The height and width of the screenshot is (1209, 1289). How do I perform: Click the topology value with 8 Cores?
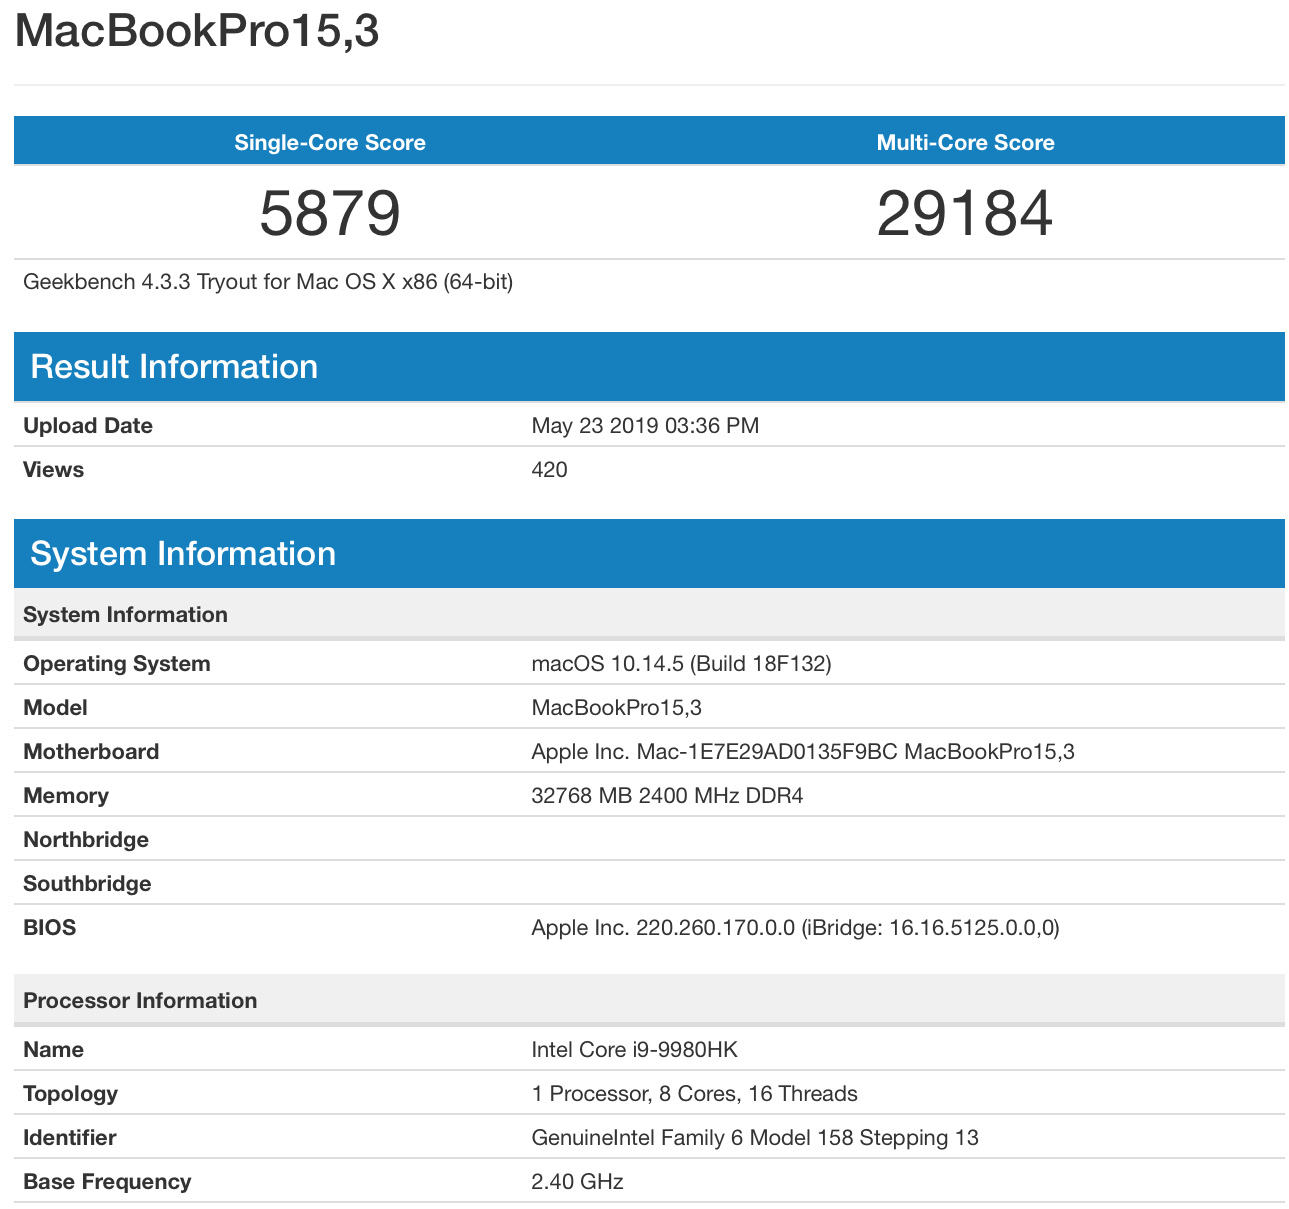[x=694, y=1094]
